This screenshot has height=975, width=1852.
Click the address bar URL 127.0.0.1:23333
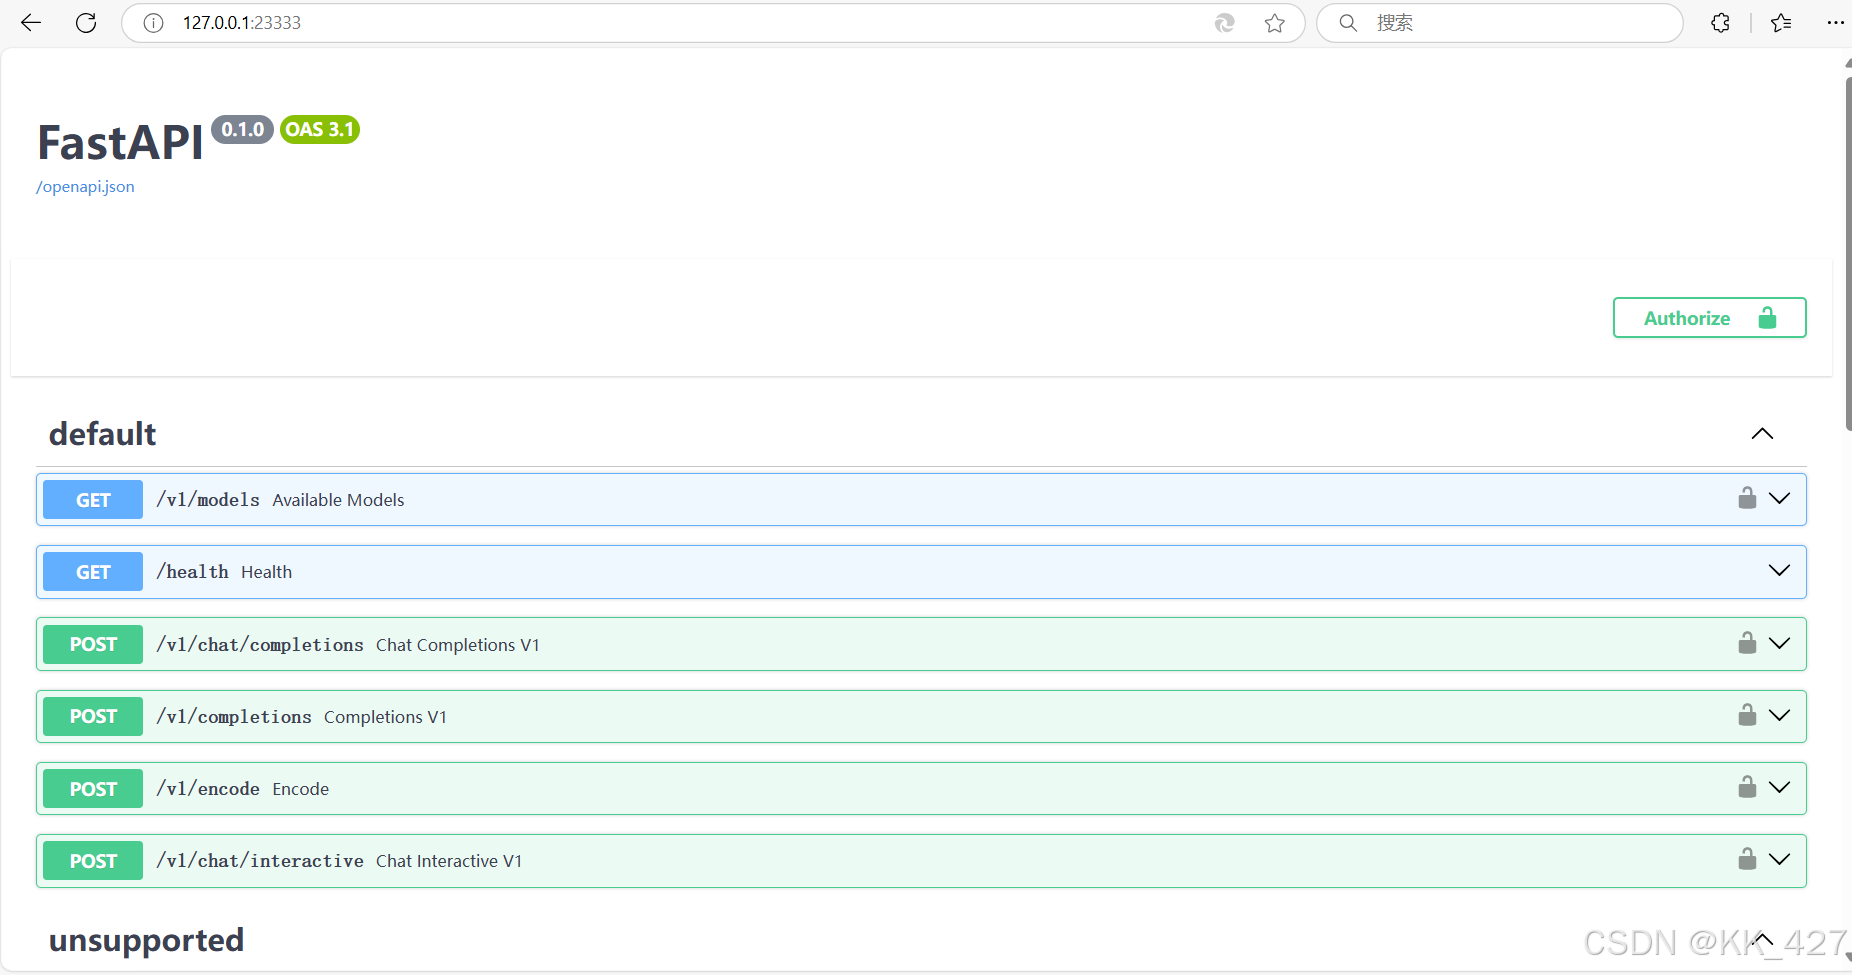[242, 23]
